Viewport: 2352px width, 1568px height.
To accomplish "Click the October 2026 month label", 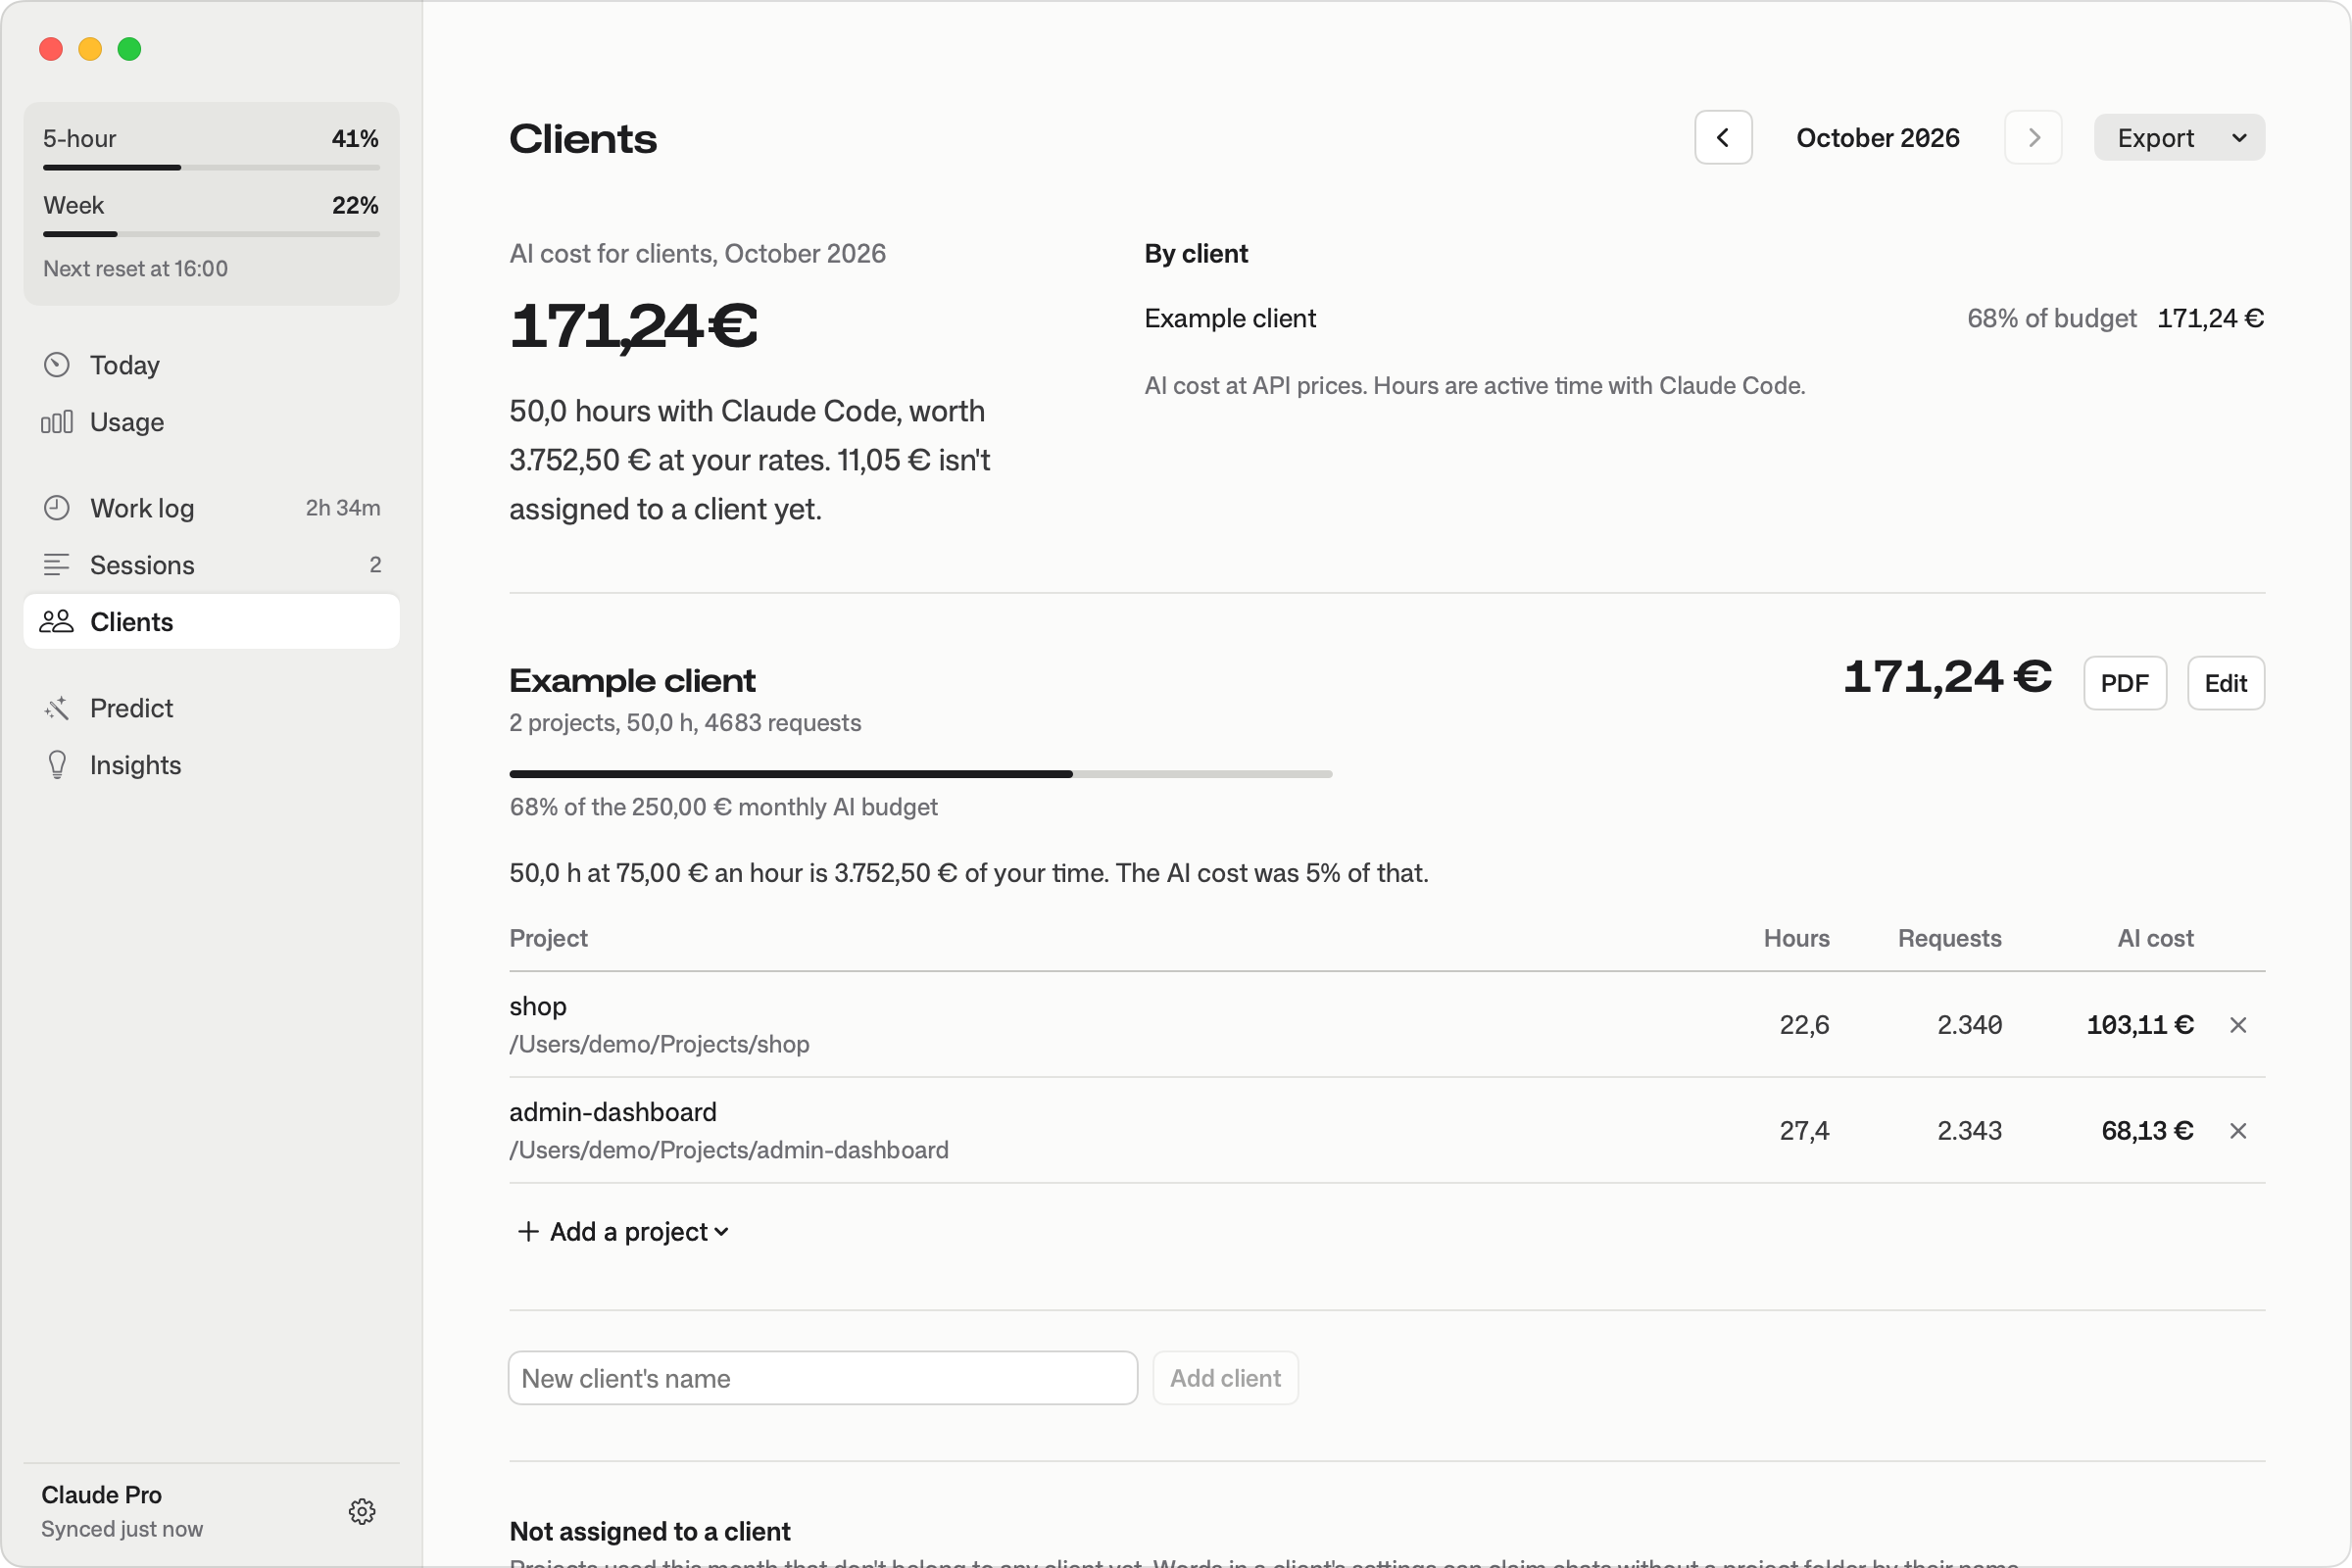I will click(1878, 138).
